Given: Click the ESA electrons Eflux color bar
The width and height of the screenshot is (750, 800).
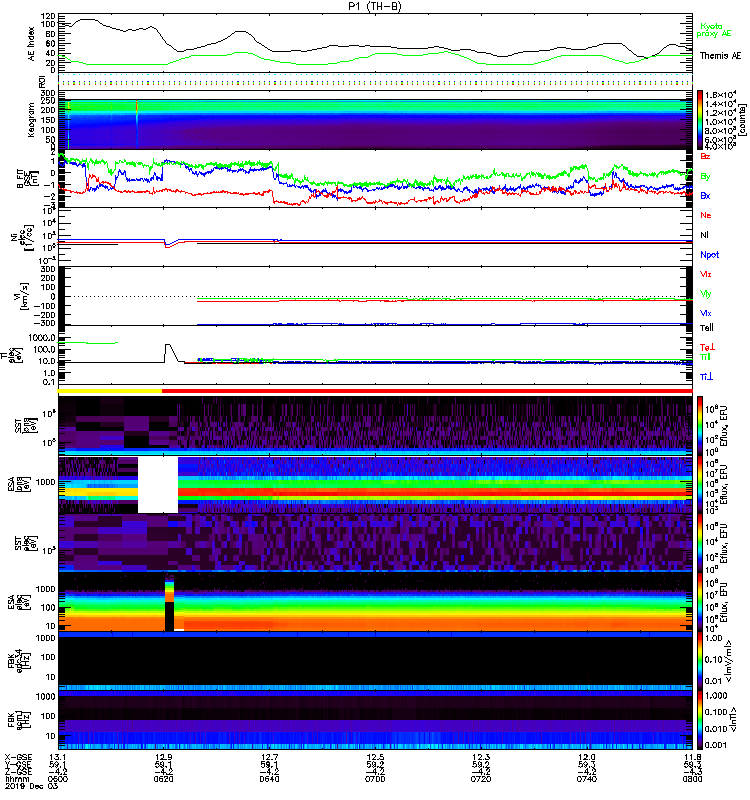Looking at the screenshot, I should (700, 602).
